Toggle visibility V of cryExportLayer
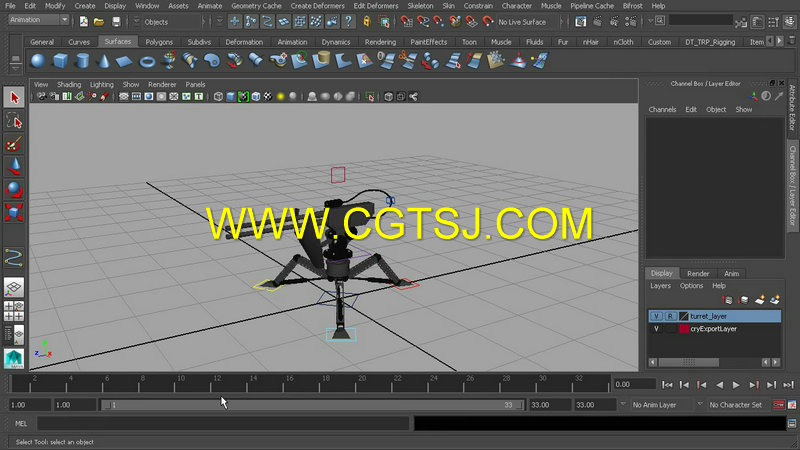This screenshot has width=800, height=450. tap(656, 329)
